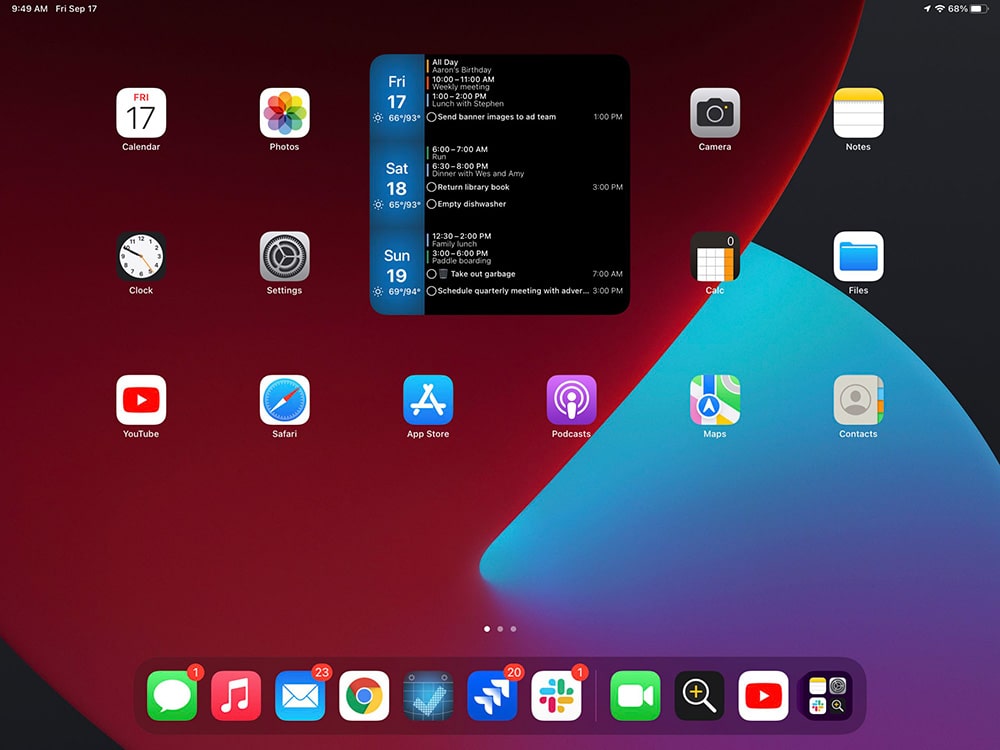
Task: Launch Jira from the dock
Action: (494, 694)
